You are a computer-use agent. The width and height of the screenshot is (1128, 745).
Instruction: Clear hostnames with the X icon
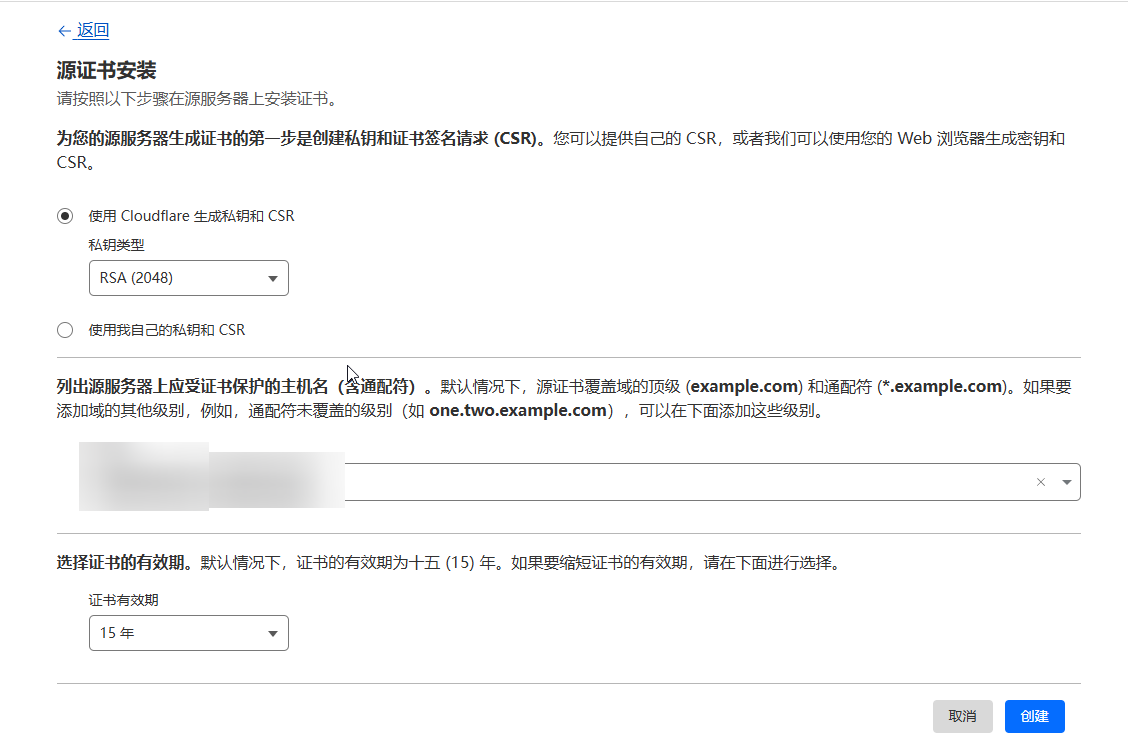click(1040, 482)
